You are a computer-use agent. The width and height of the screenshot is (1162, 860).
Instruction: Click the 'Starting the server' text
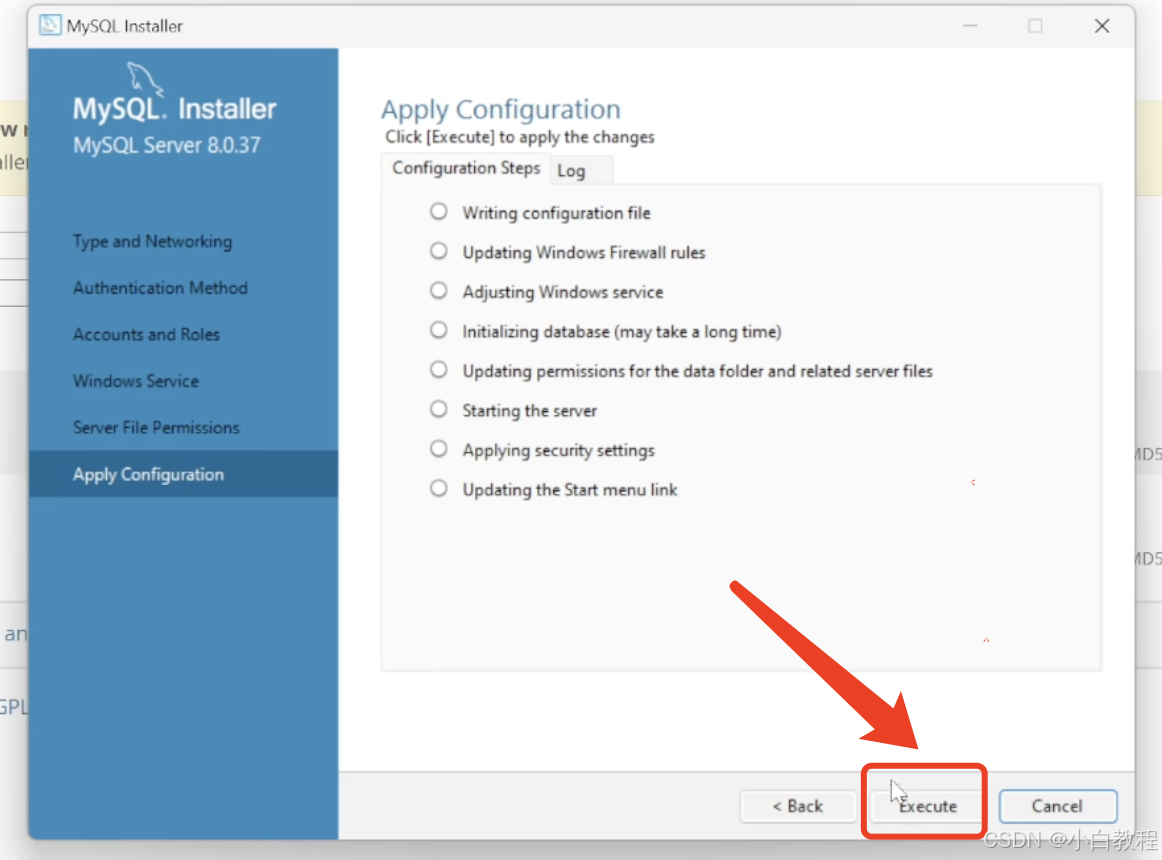[x=530, y=411]
